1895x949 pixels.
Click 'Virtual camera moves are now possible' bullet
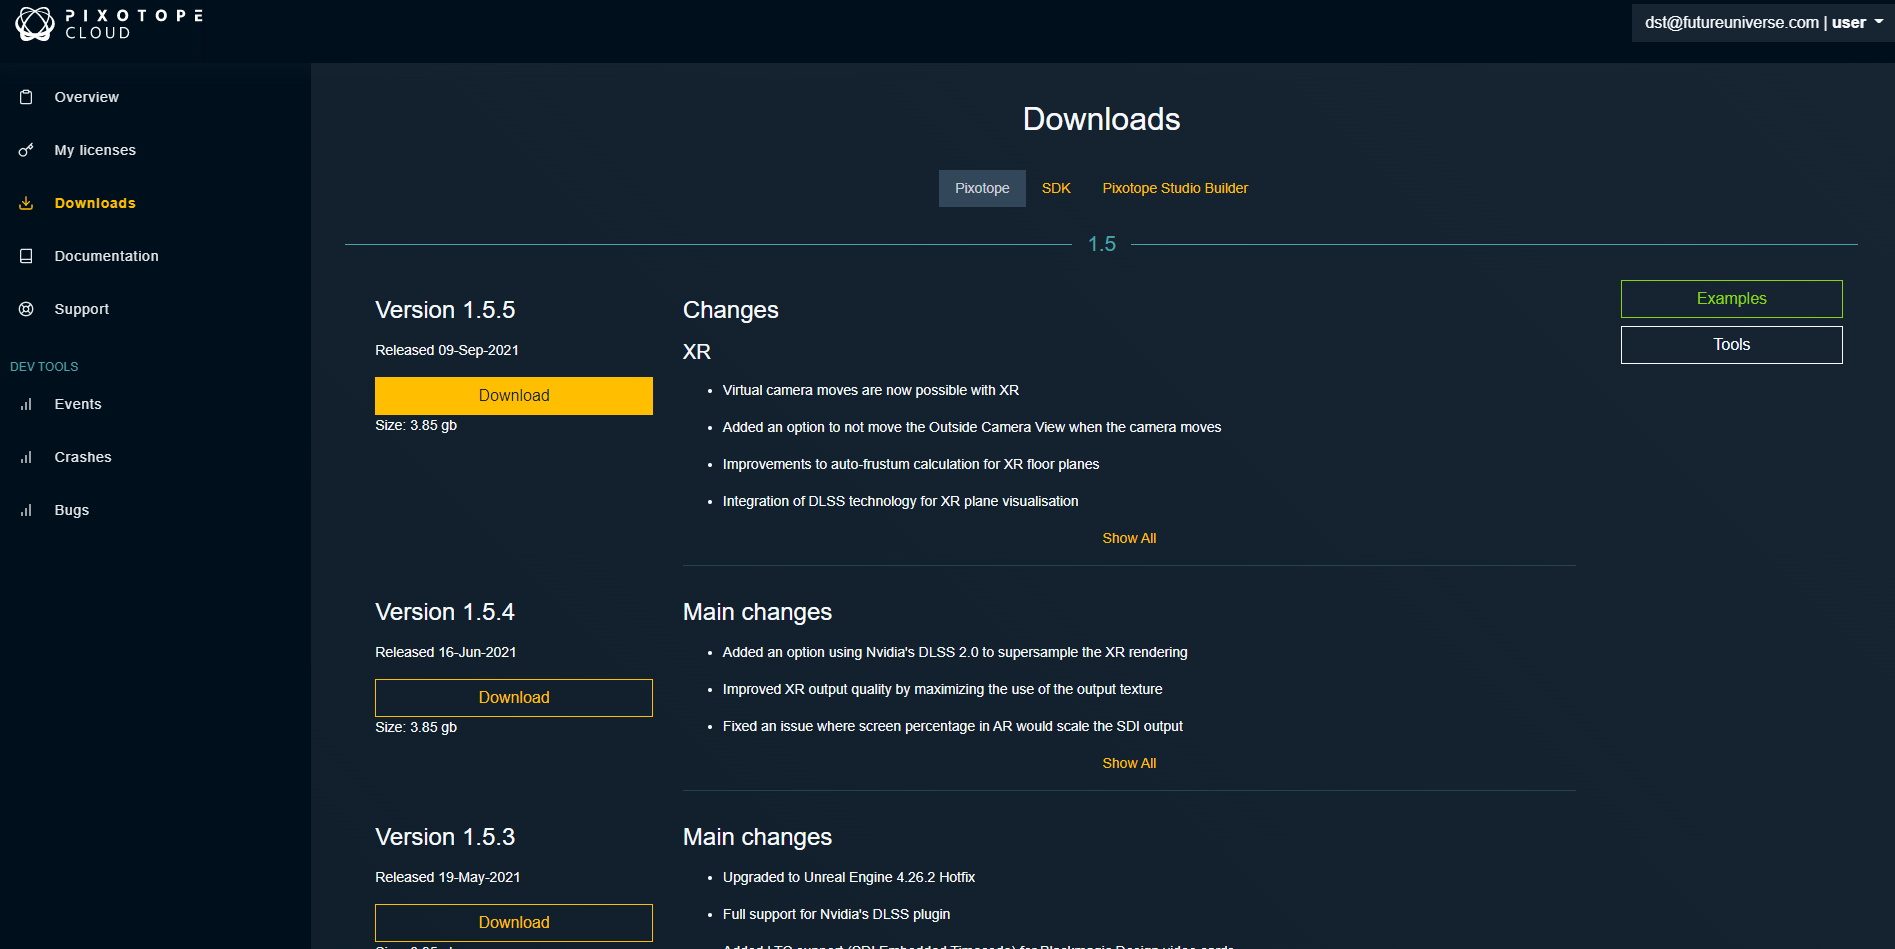871,390
